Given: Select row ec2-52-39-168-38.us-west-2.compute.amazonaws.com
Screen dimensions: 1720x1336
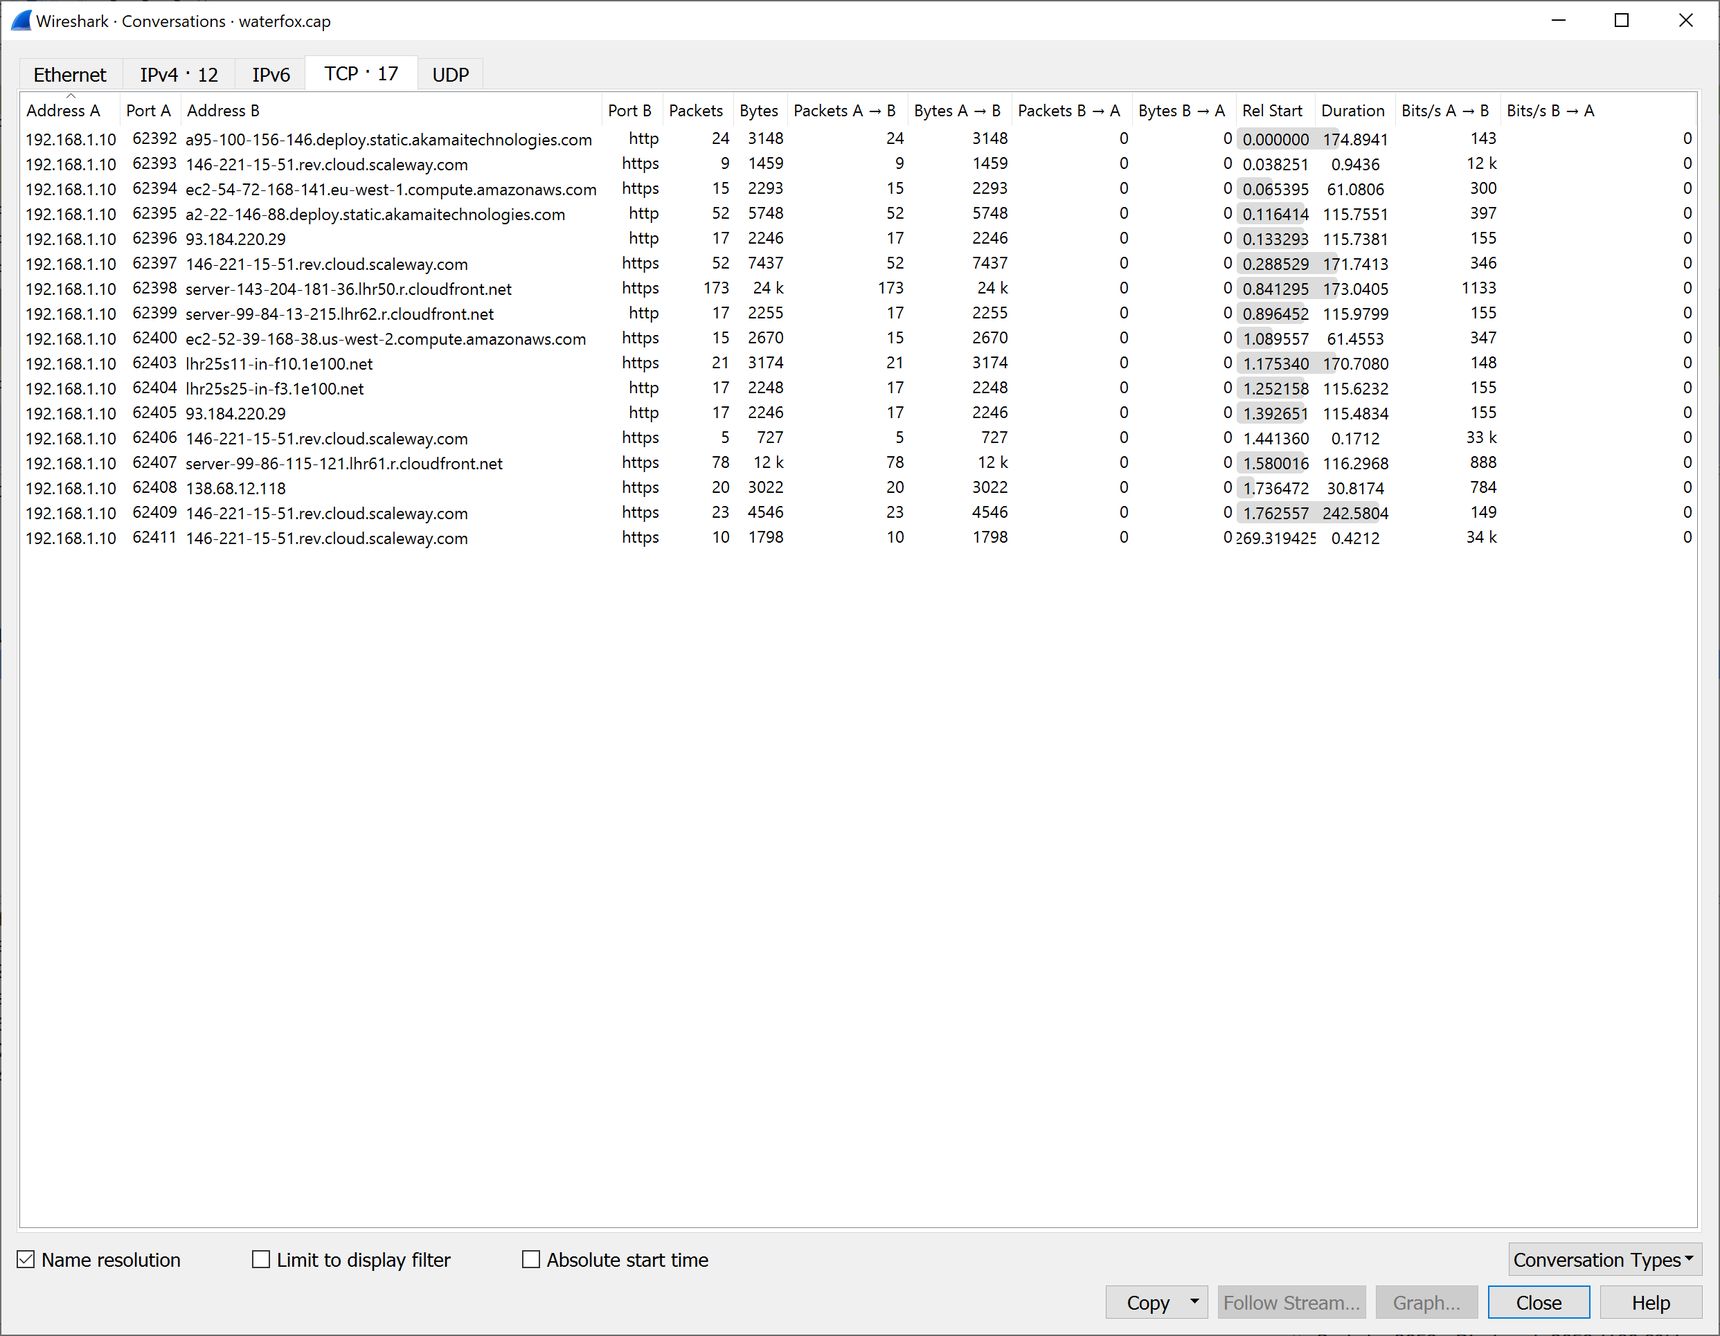Looking at the screenshot, I should [858, 339].
